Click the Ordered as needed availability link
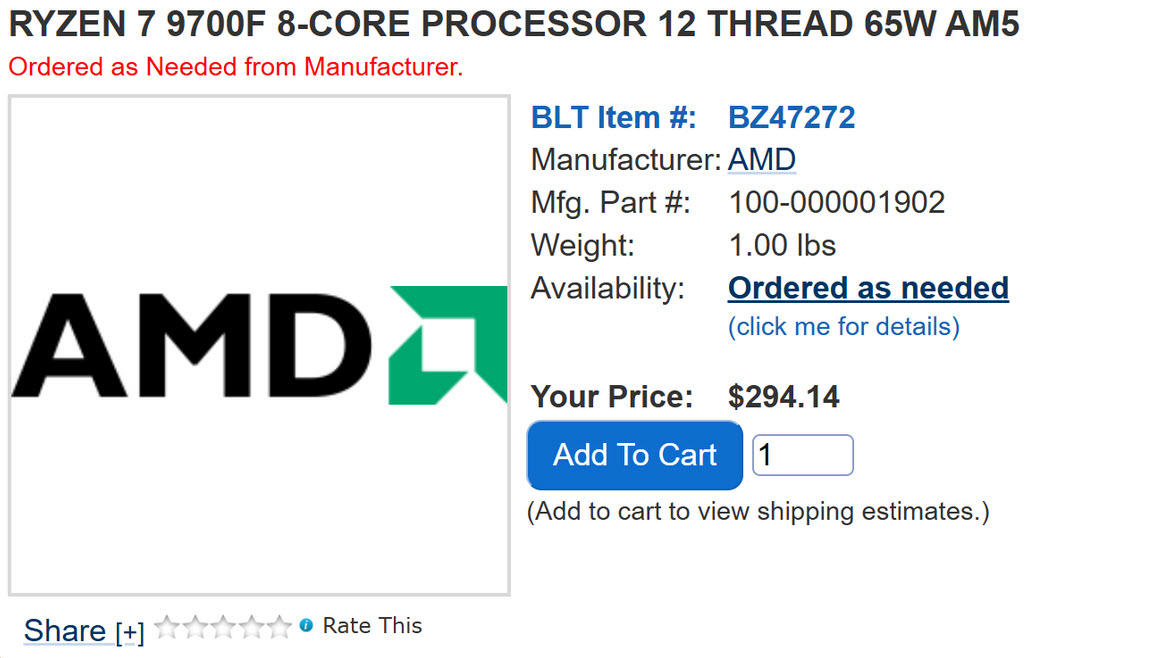This screenshot has width=1161, height=658. tap(868, 288)
